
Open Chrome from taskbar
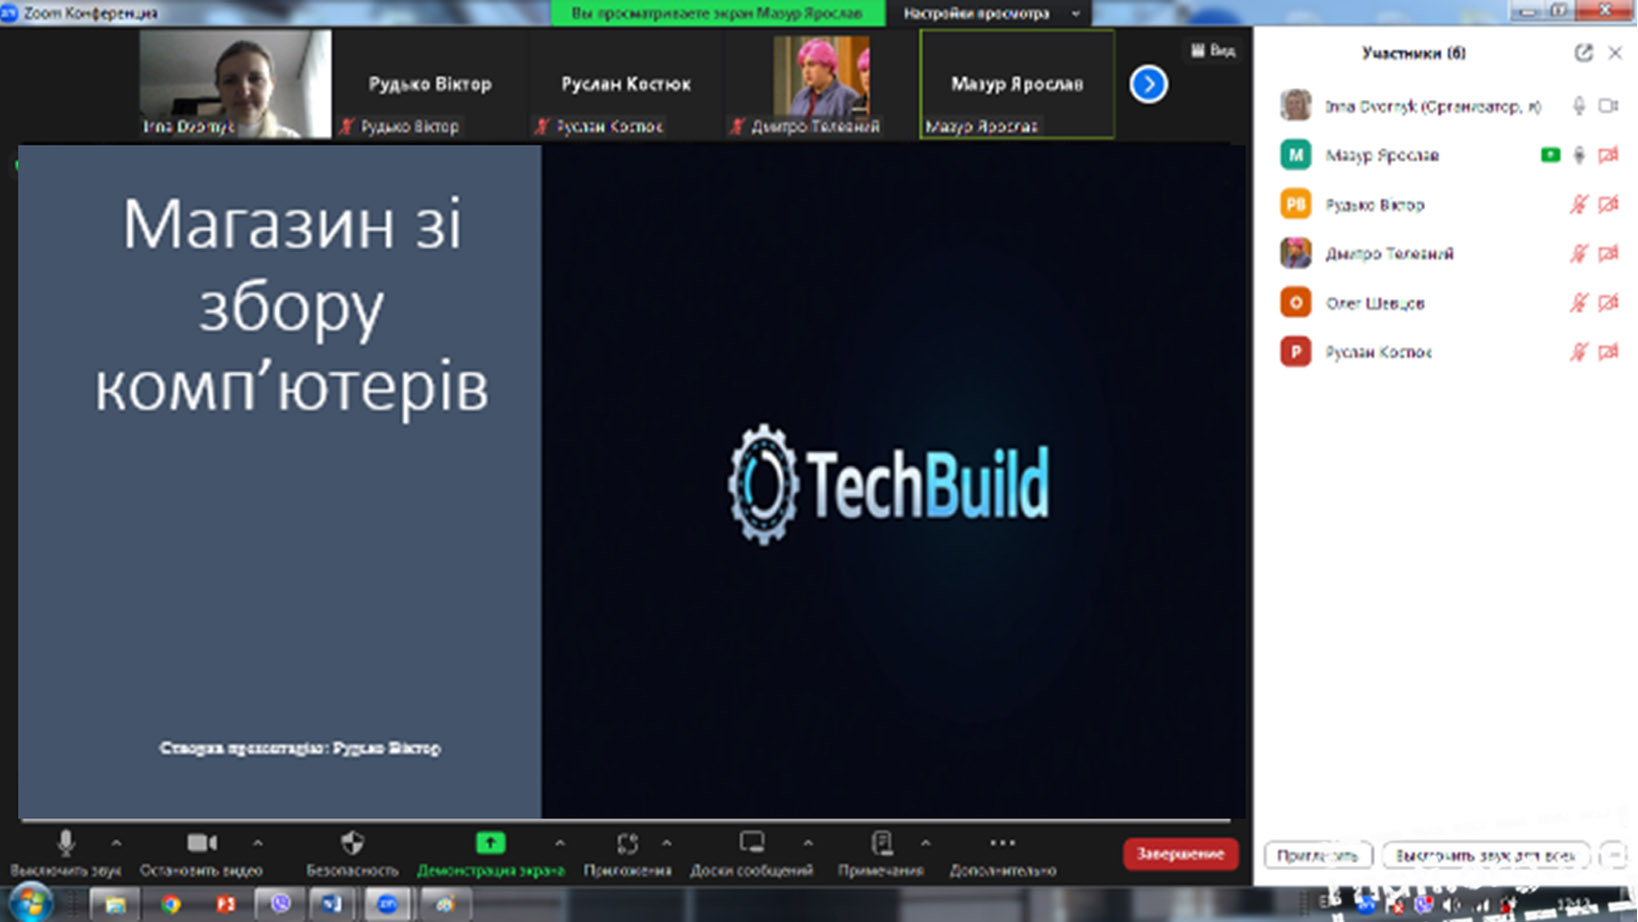[170, 904]
